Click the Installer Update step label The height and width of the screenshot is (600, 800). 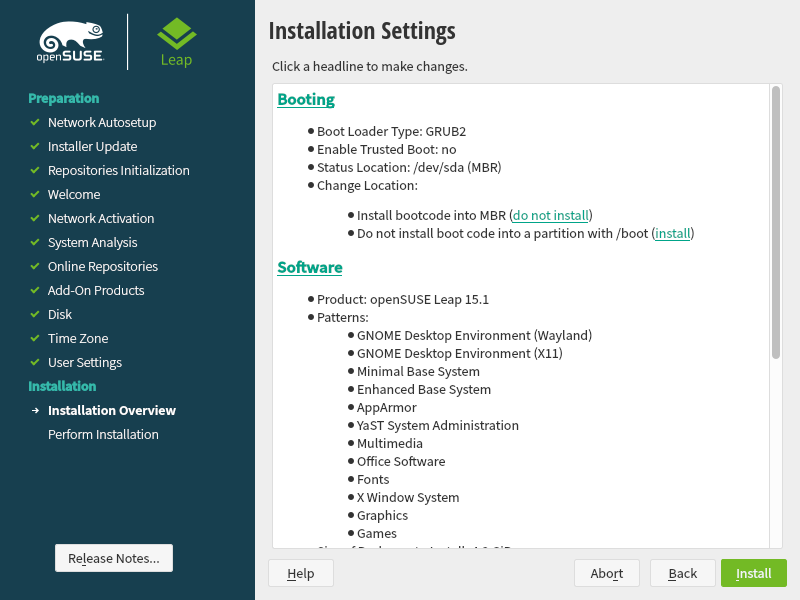point(92,146)
